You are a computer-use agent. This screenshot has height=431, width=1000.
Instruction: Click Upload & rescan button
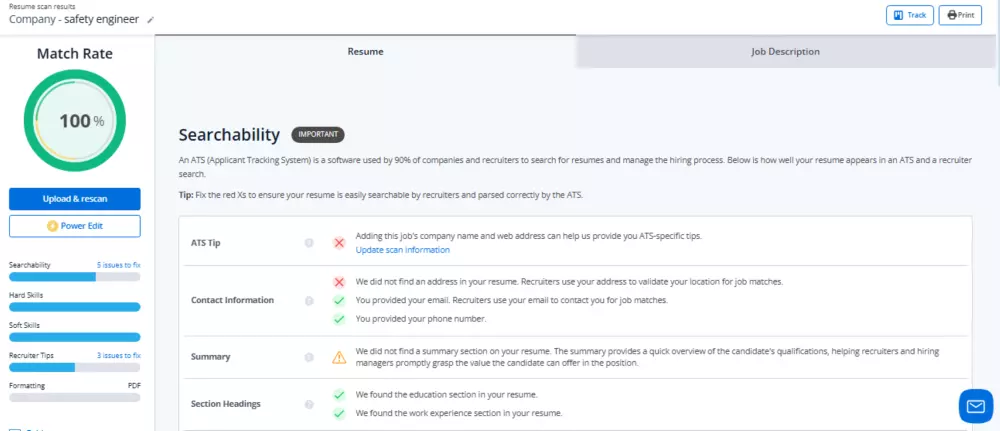75,198
